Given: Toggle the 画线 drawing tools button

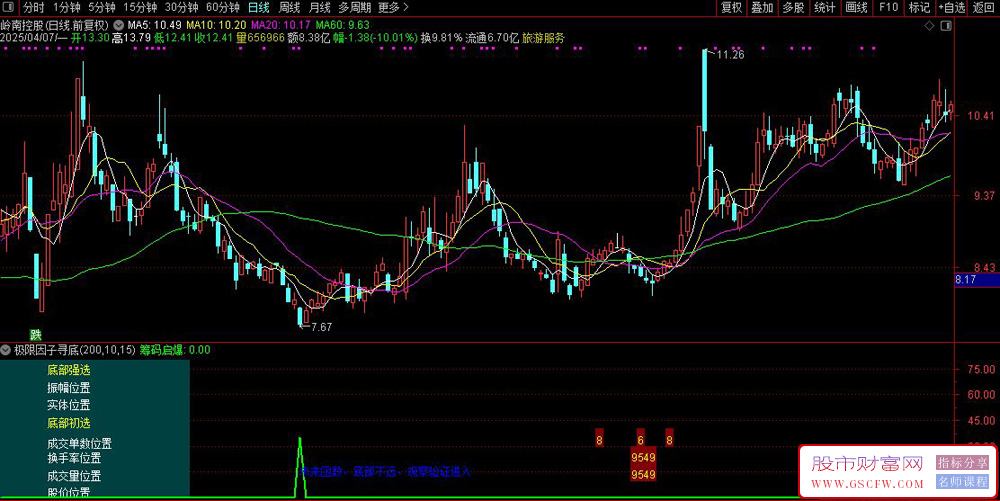Looking at the screenshot, I should (x=856, y=7).
